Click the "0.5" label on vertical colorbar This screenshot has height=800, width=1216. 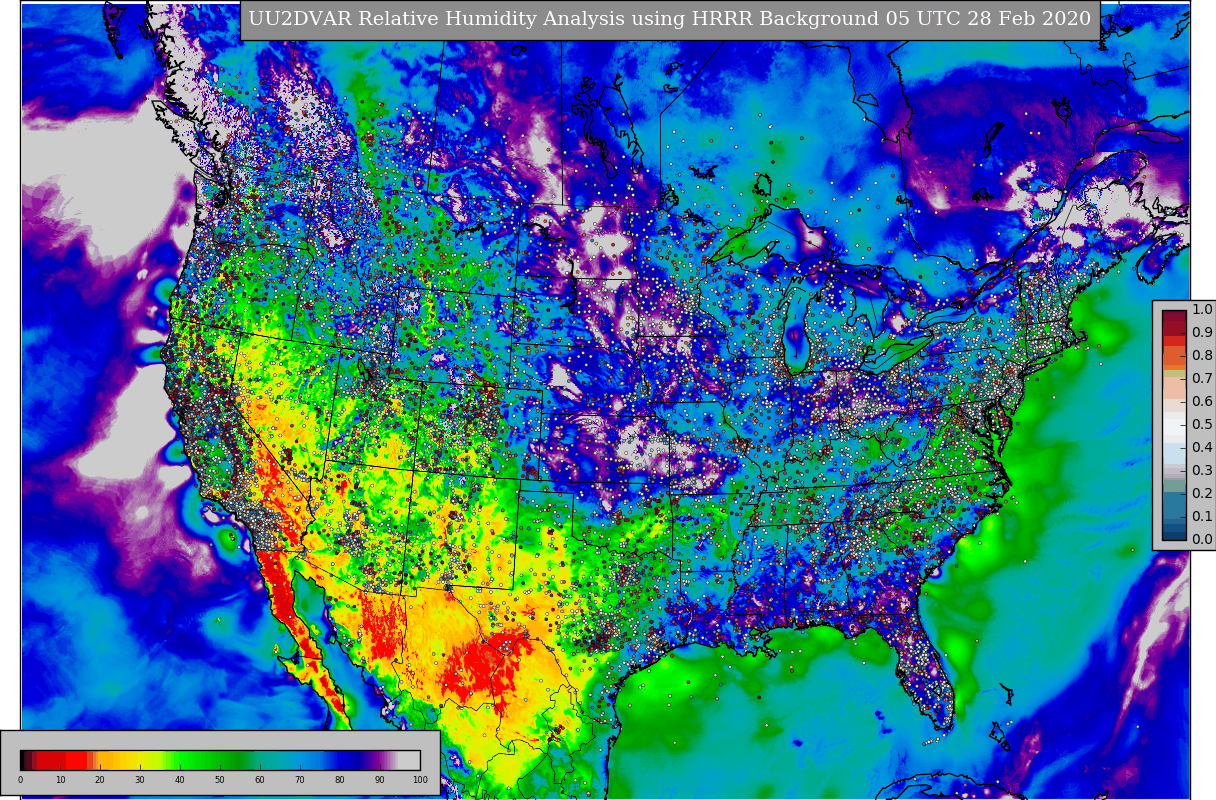[1202, 424]
